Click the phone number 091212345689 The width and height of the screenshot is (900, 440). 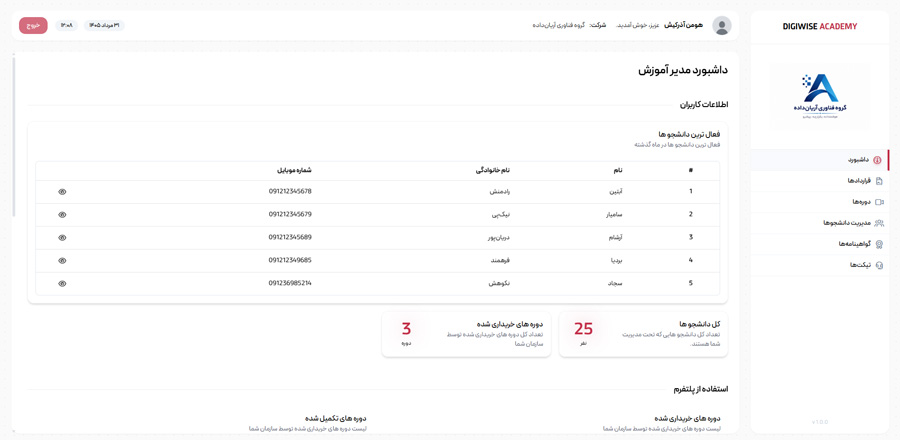point(290,237)
